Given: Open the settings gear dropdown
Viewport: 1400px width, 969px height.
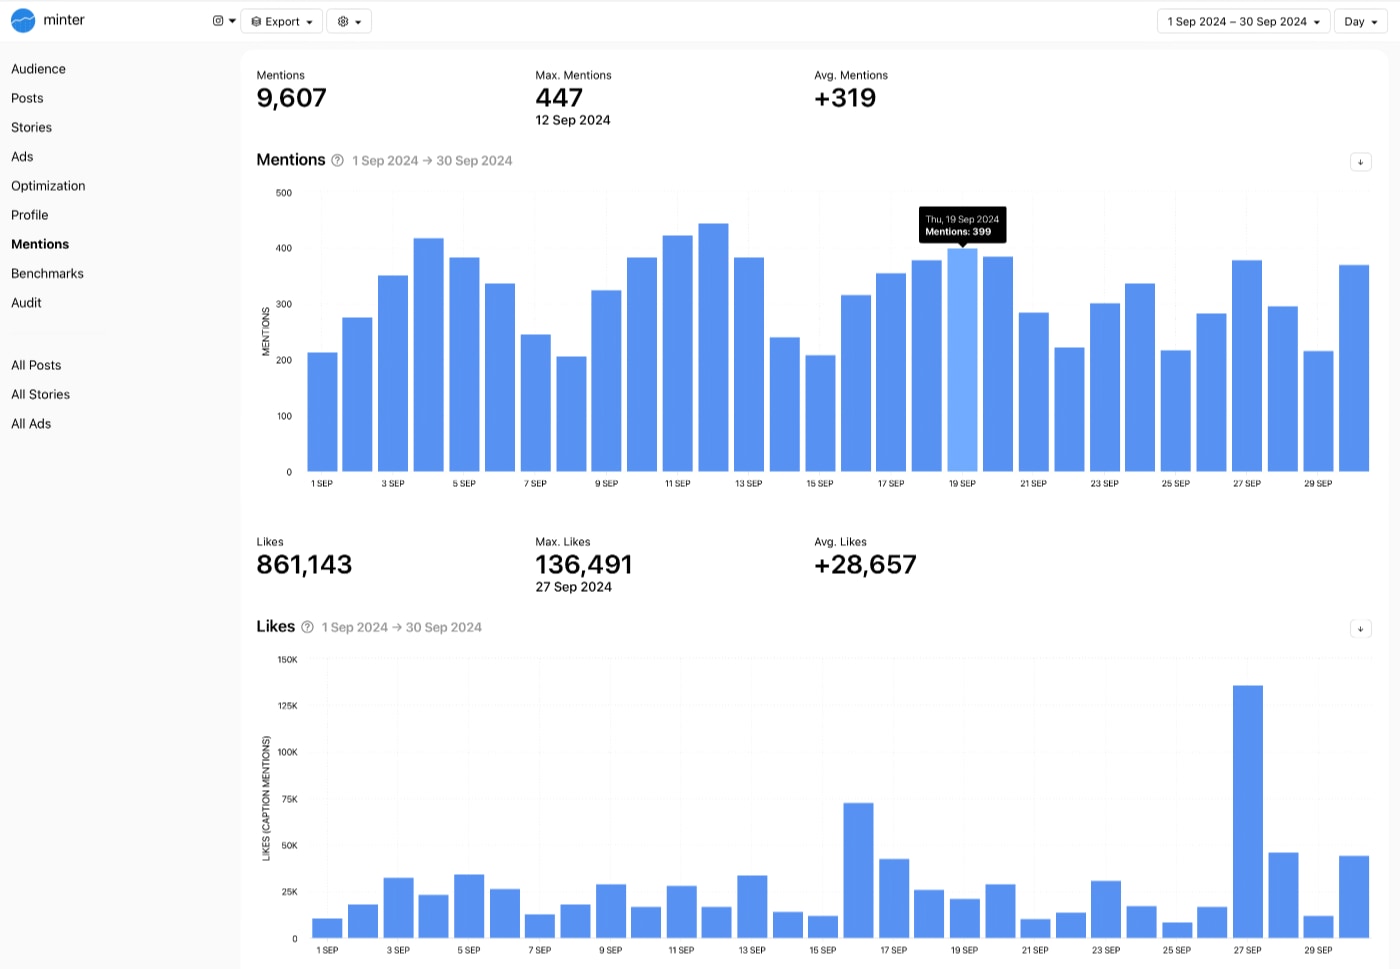Looking at the screenshot, I should coord(349,21).
